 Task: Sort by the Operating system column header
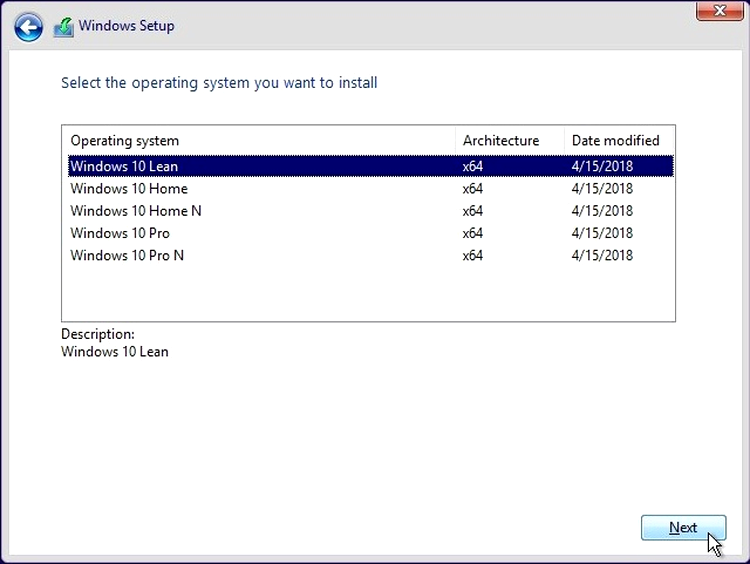(124, 141)
